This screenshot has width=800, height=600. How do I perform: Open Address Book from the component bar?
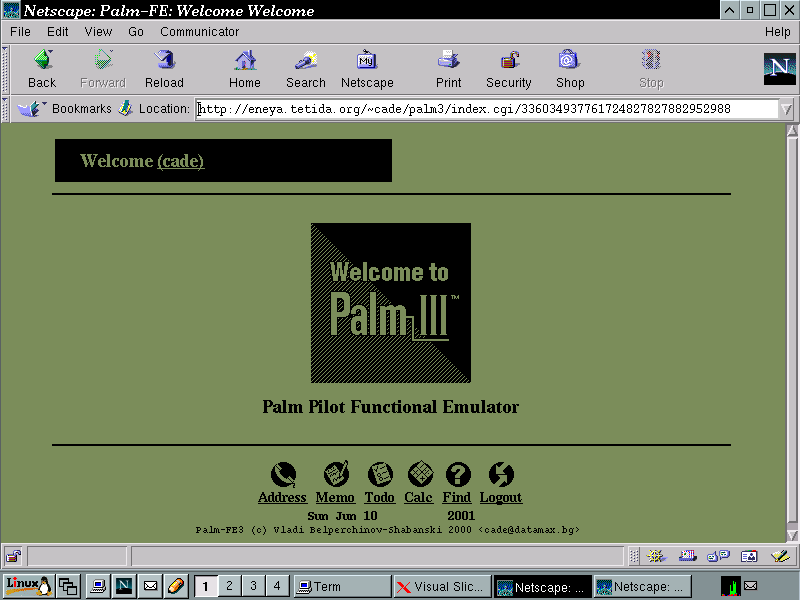pos(749,556)
